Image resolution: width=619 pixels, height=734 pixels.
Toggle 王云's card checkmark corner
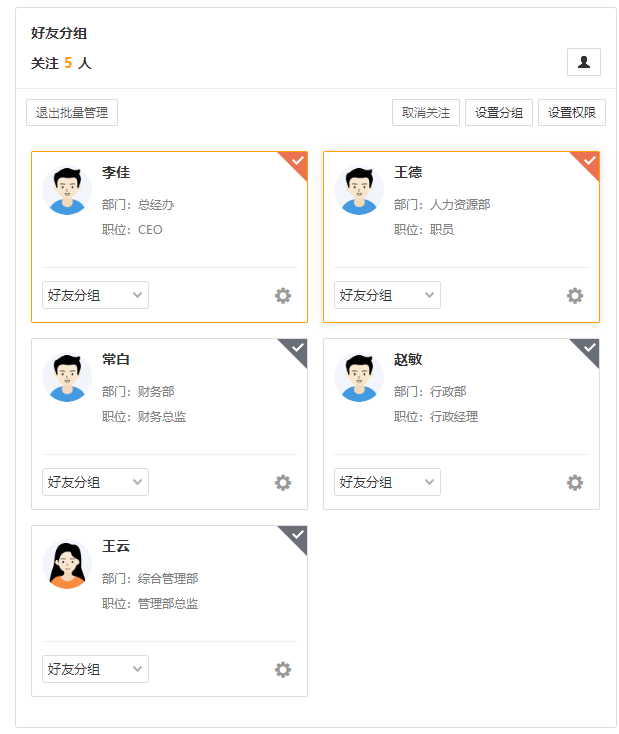(x=296, y=536)
